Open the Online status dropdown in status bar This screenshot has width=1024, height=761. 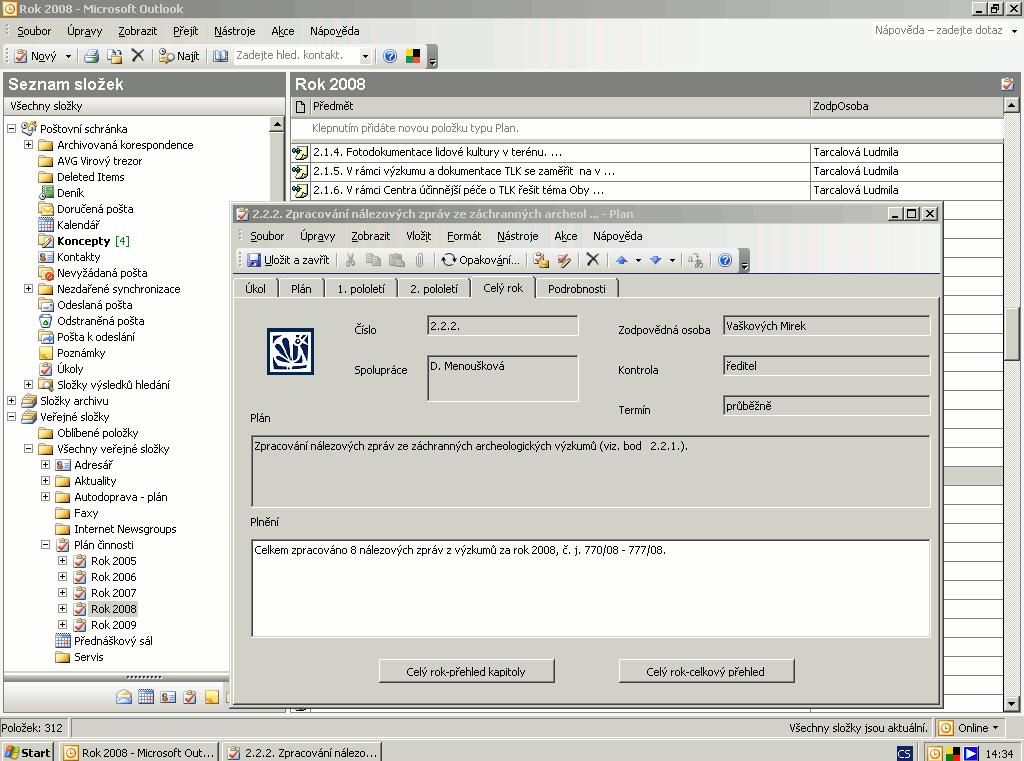995,728
